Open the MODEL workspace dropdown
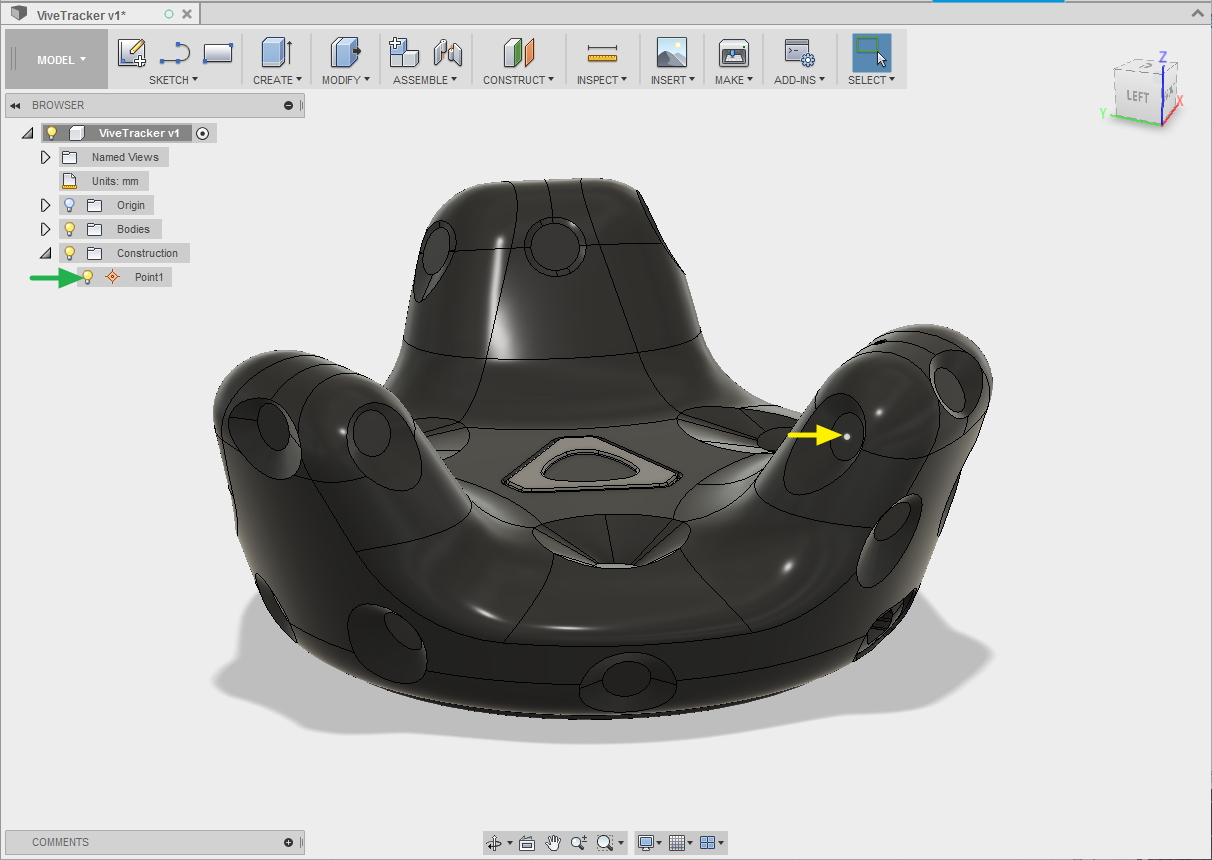The image size is (1212, 860). [x=61, y=59]
